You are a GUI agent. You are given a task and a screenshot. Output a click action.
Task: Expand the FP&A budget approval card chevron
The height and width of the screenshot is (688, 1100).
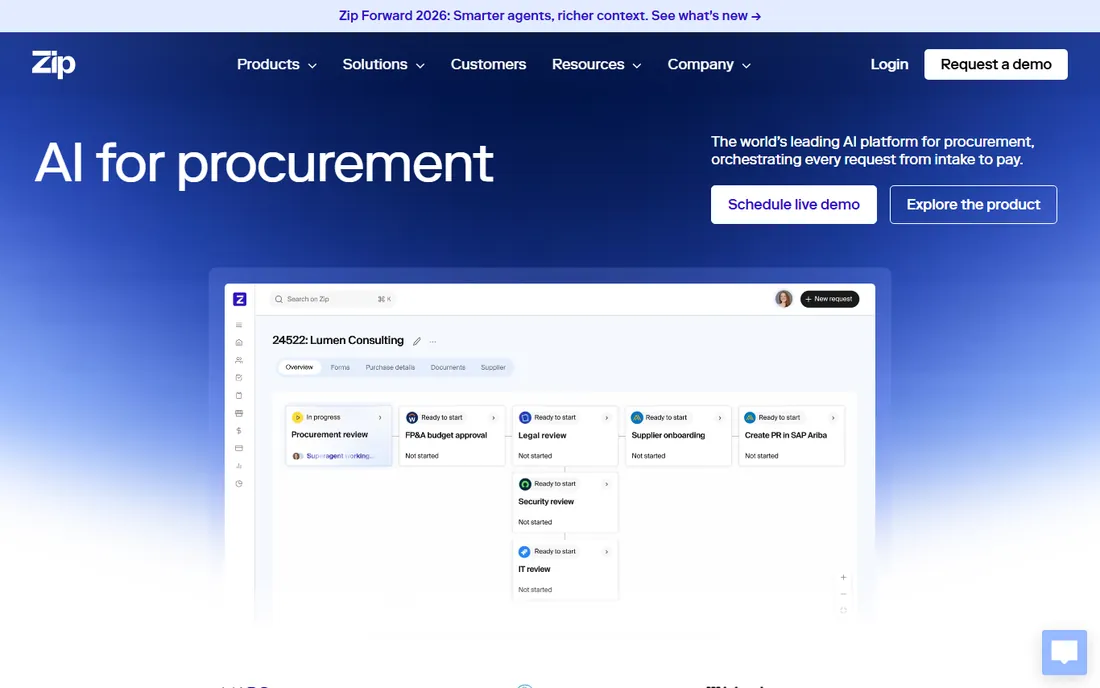click(x=493, y=418)
